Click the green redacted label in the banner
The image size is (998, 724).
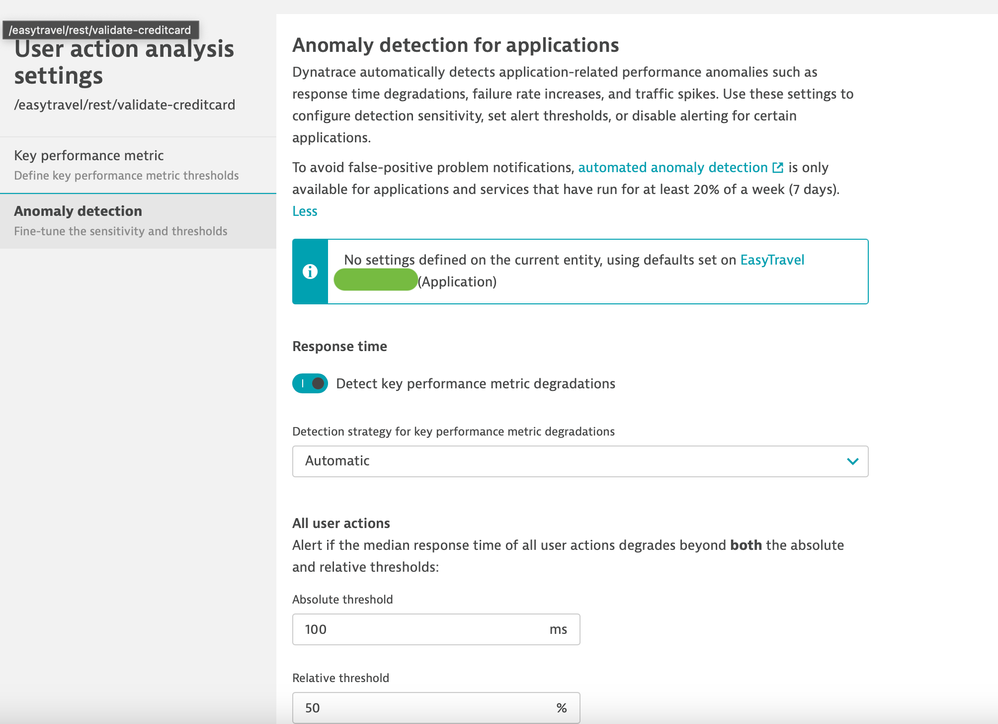click(375, 281)
